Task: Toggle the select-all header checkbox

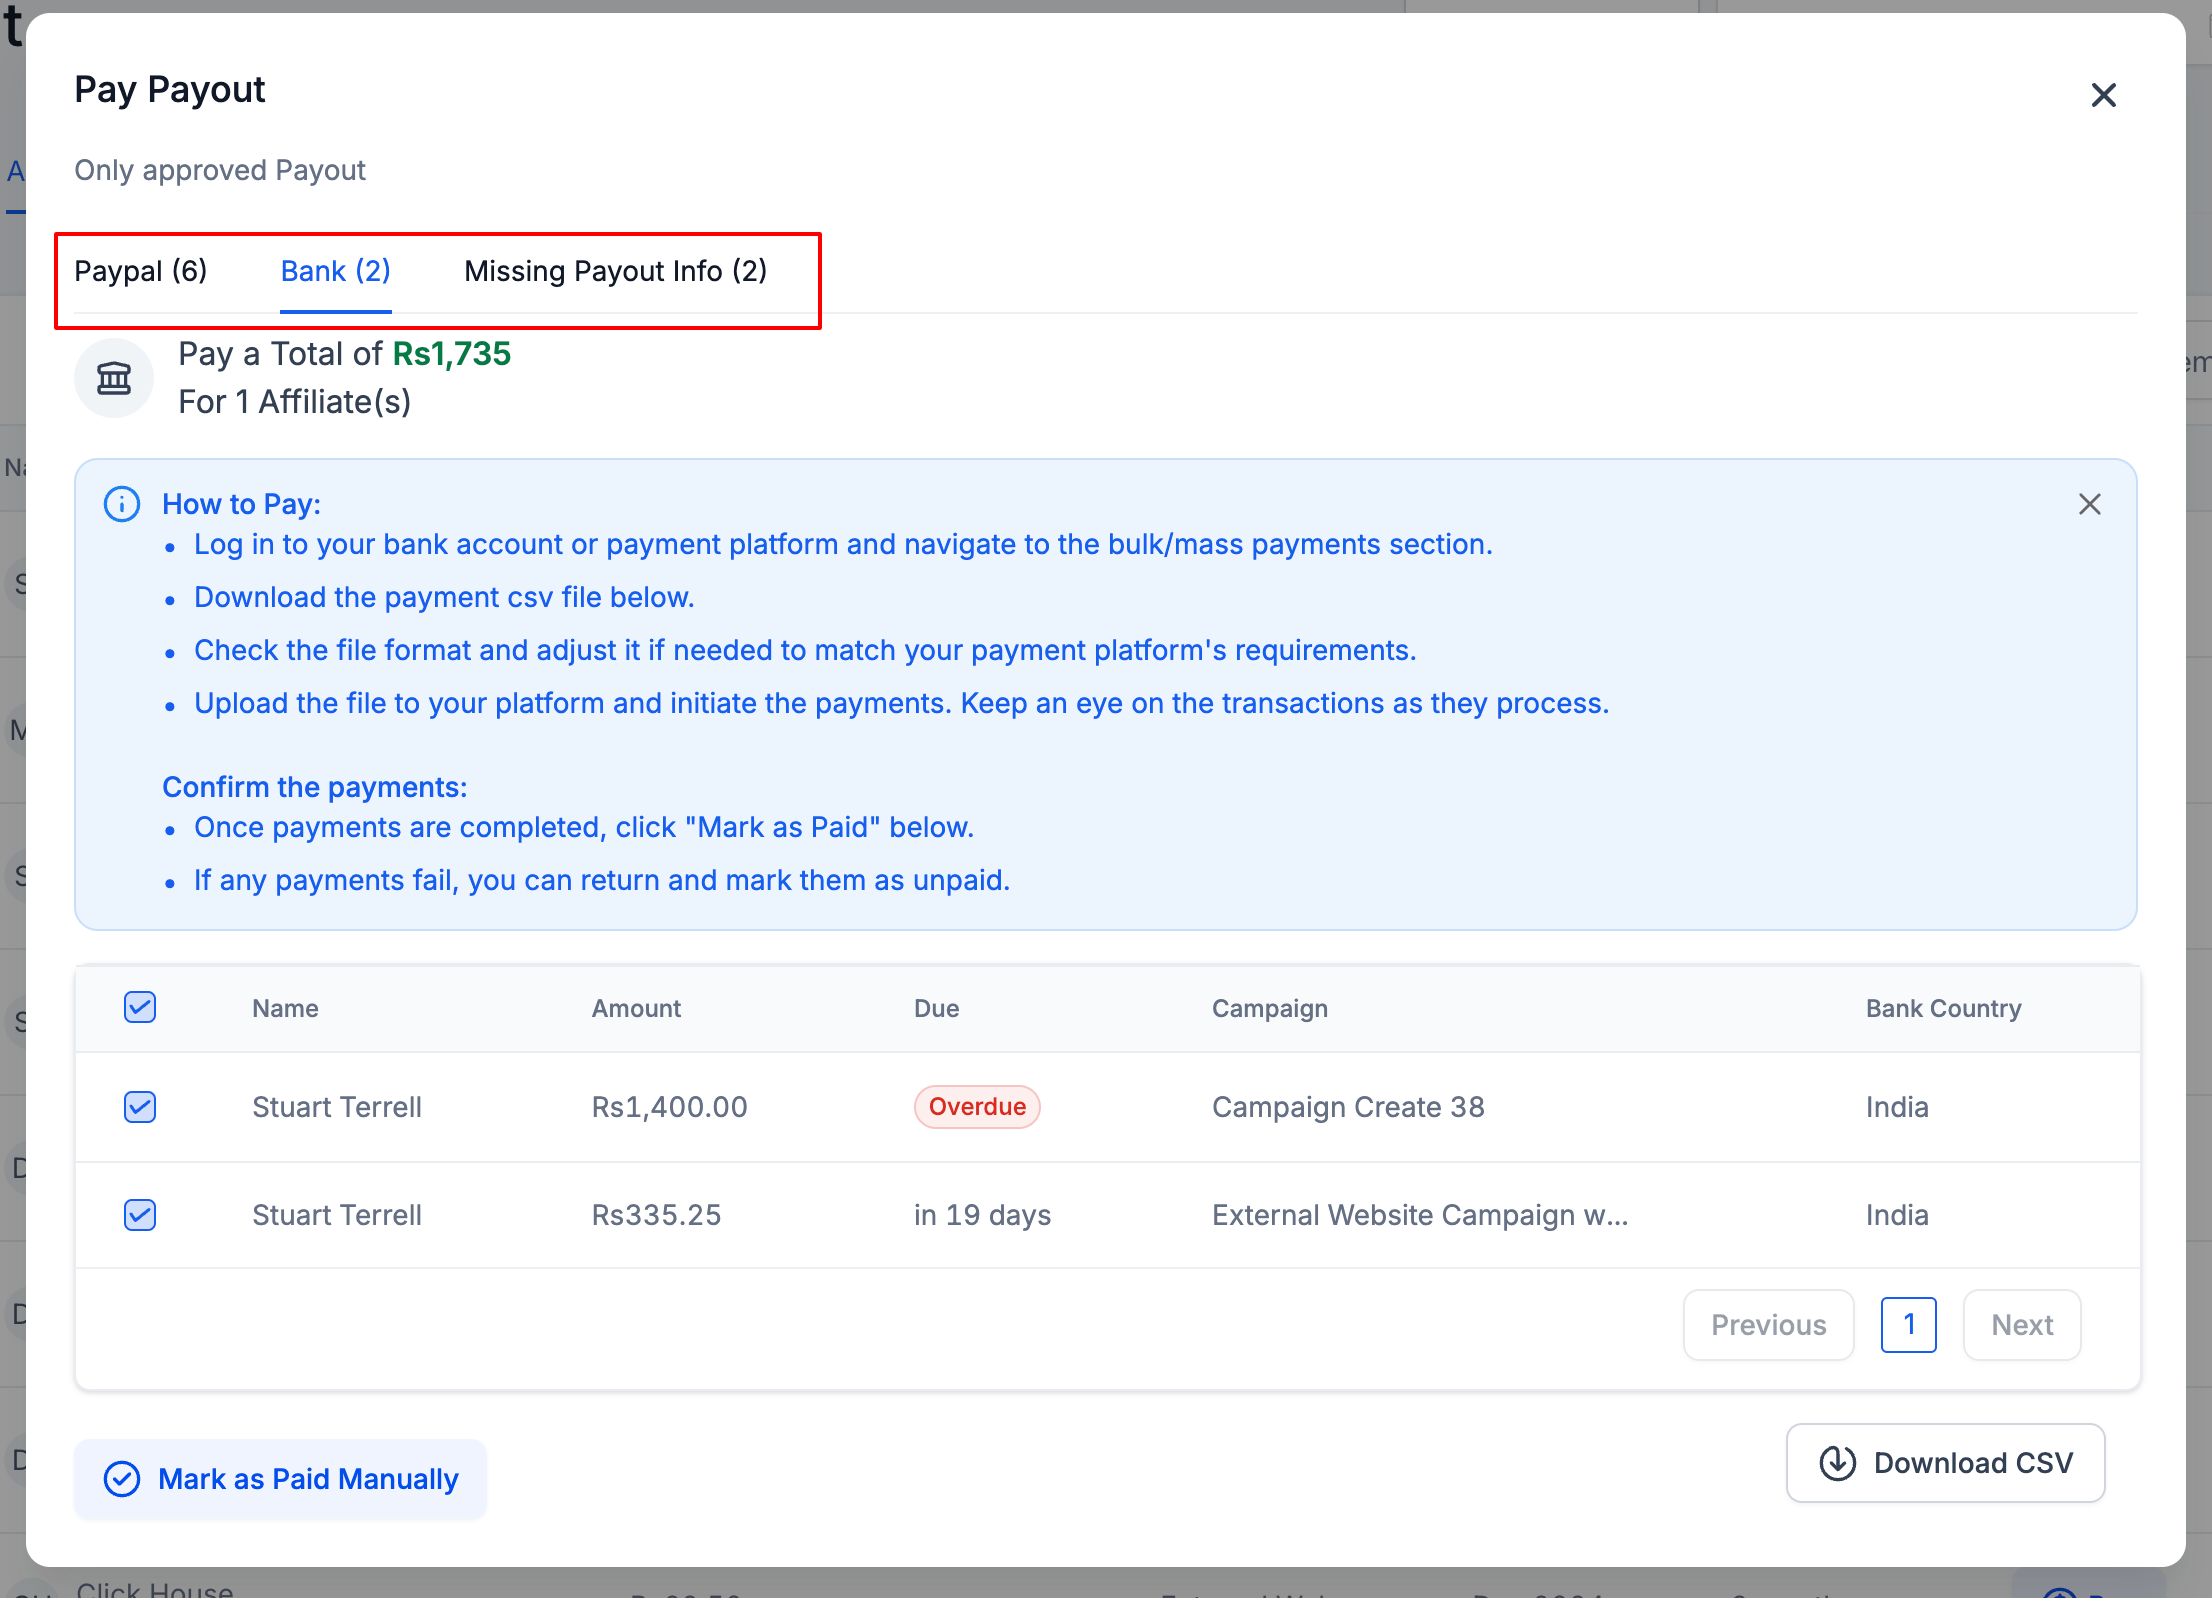Action: click(140, 1007)
